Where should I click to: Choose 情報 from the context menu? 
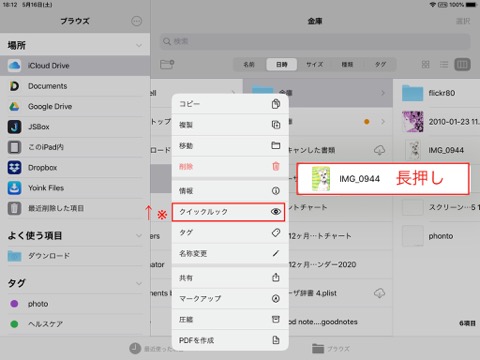click(230, 191)
